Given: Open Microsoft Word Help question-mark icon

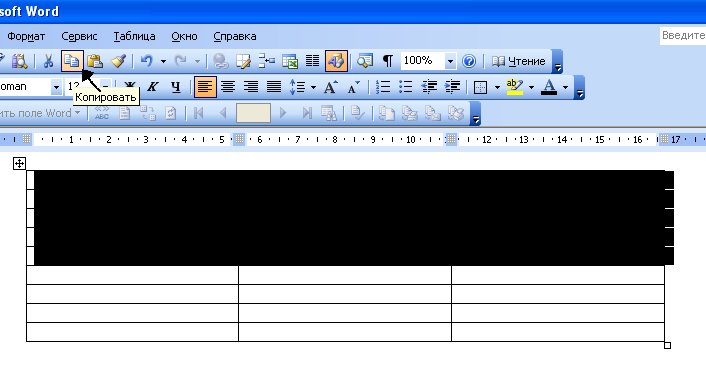Looking at the screenshot, I should [x=469, y=61].
